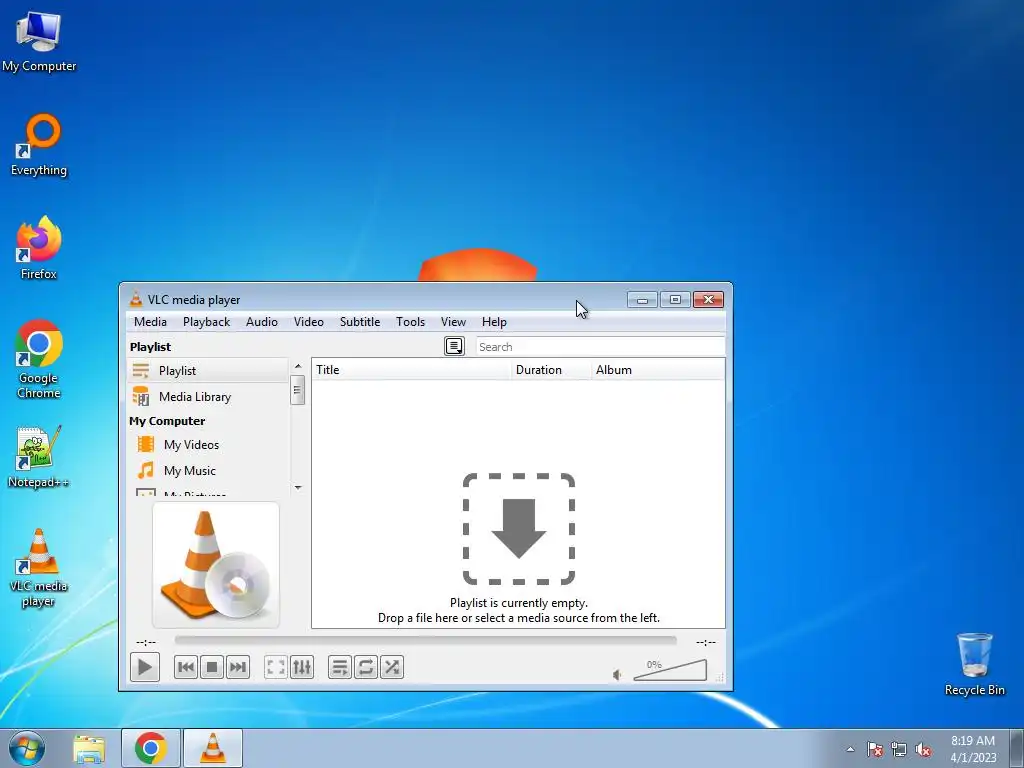The height and width of the screenshot is (768, 1024).
Task: Select Firefox desktop shortcut
Action: click(39, 248)
